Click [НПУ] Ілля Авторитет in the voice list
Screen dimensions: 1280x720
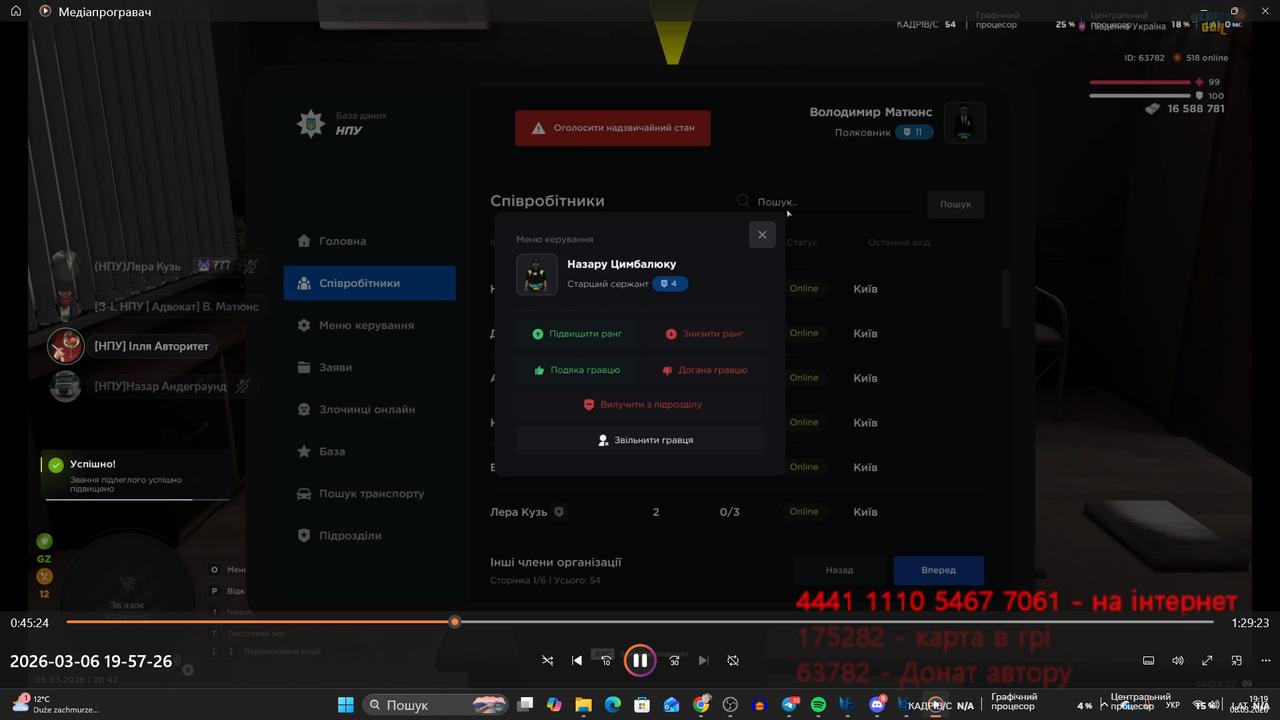pyautogui.click(x=151, y=346)
